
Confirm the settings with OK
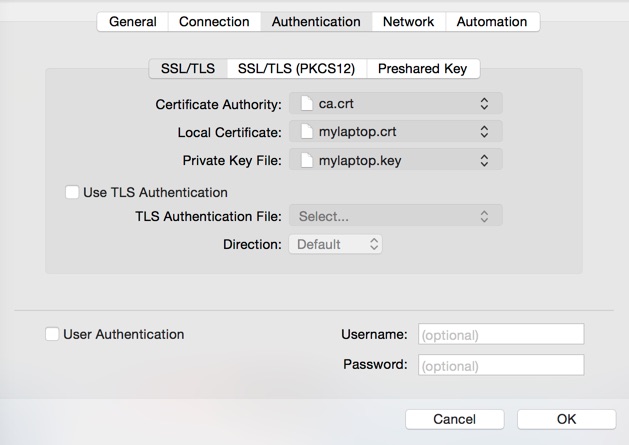click(566, 419)
